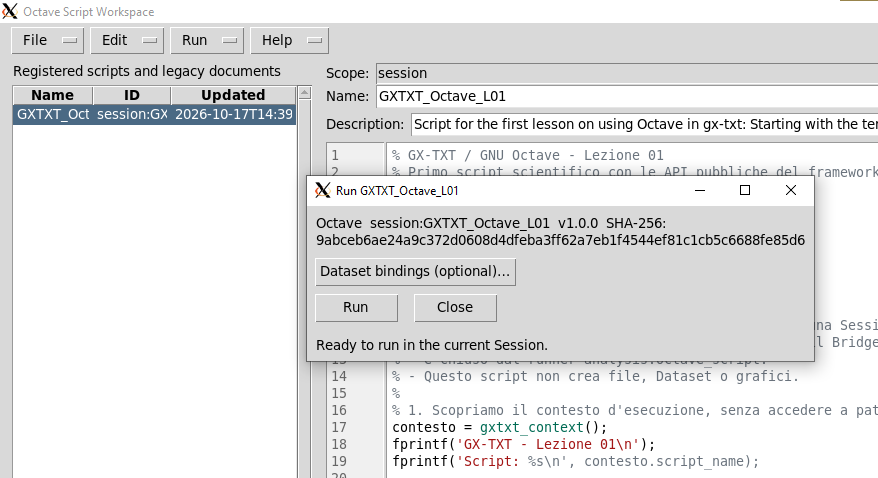
Task: Click the SHA-256 hash text in dialog
Action: coord(560,240)
